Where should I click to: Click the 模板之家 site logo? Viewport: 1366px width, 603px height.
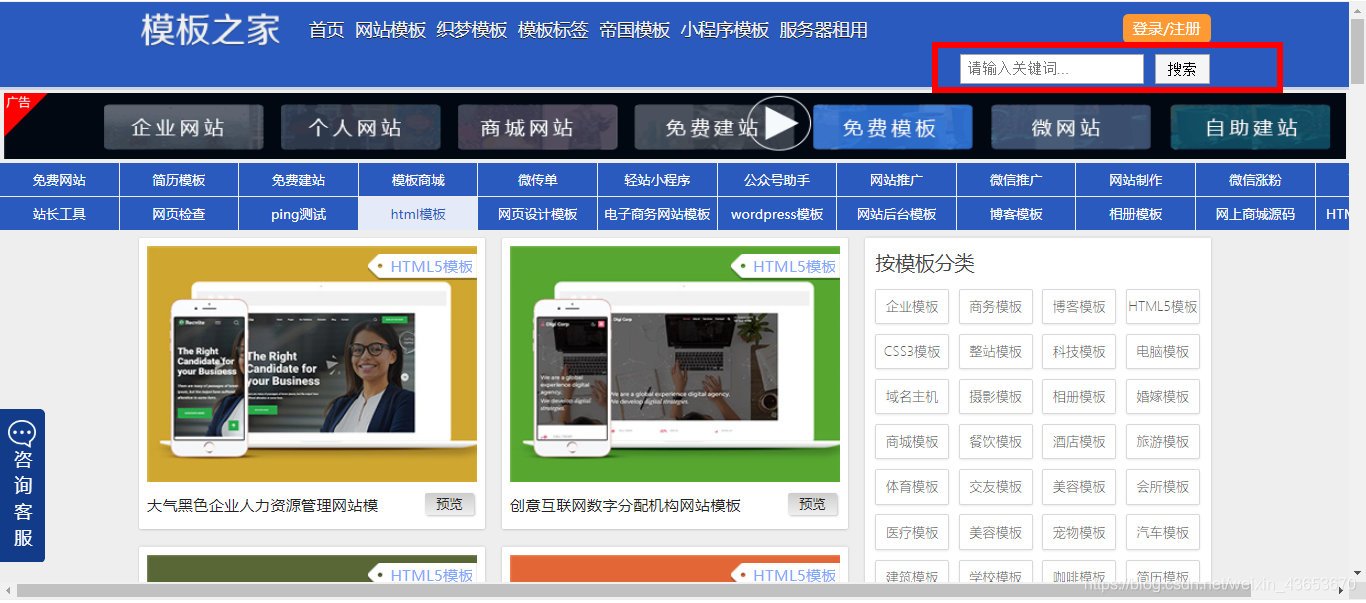coord(210,29)
